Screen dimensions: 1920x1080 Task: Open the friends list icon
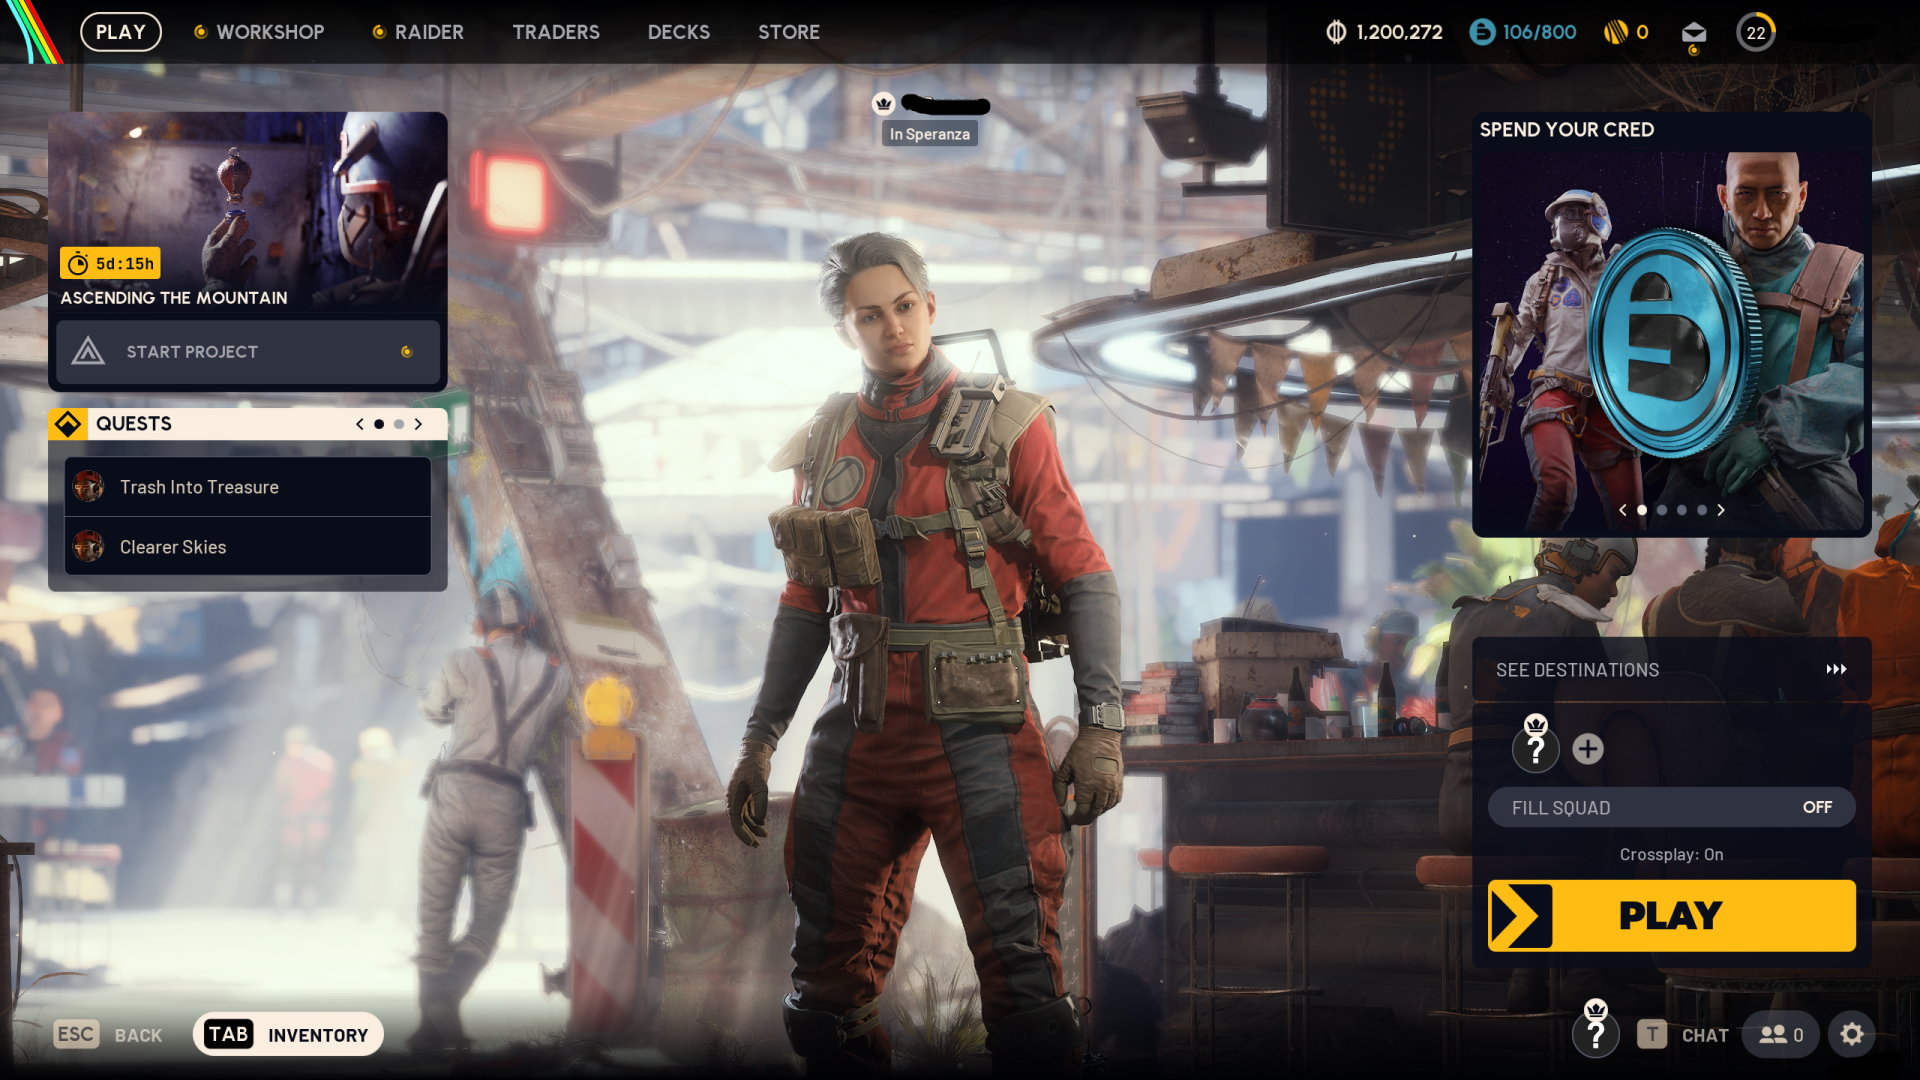pyautogui.click(x=1781, y=1034)
